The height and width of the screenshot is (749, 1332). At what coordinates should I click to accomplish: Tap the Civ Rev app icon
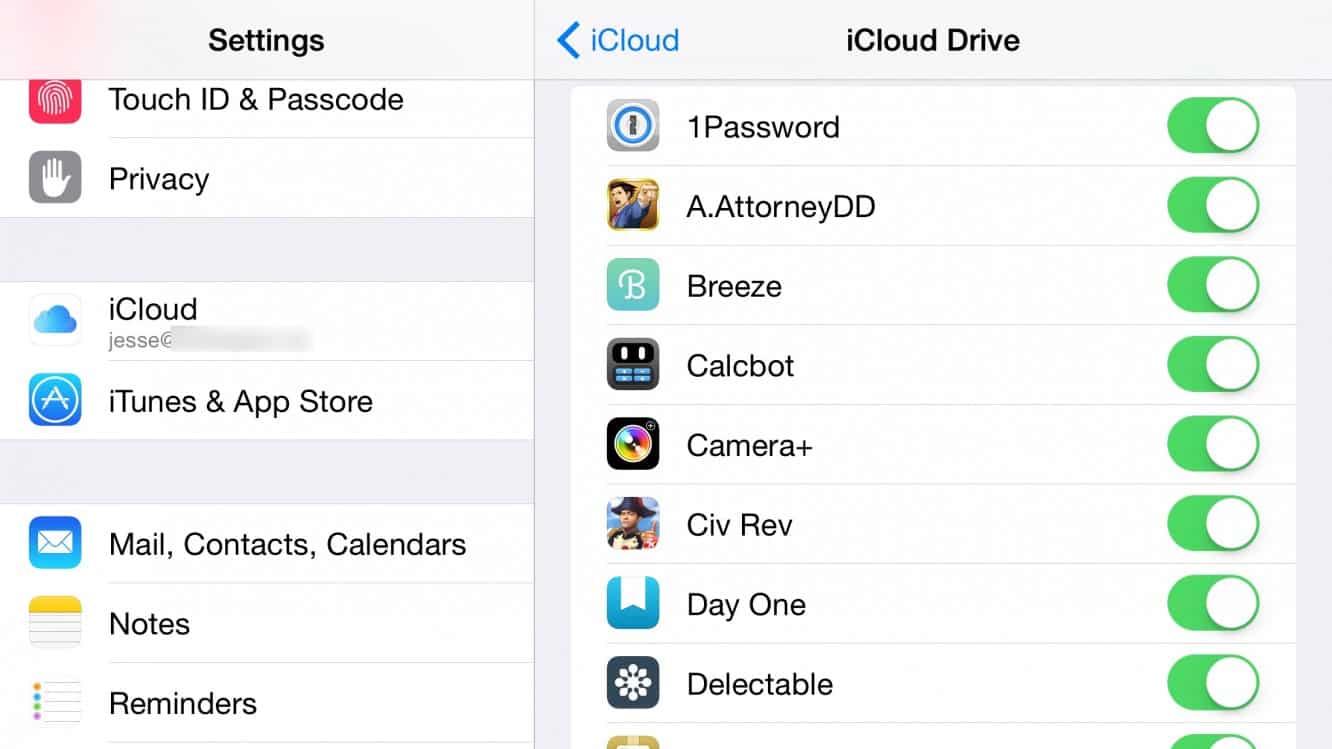tap(633, 524)
